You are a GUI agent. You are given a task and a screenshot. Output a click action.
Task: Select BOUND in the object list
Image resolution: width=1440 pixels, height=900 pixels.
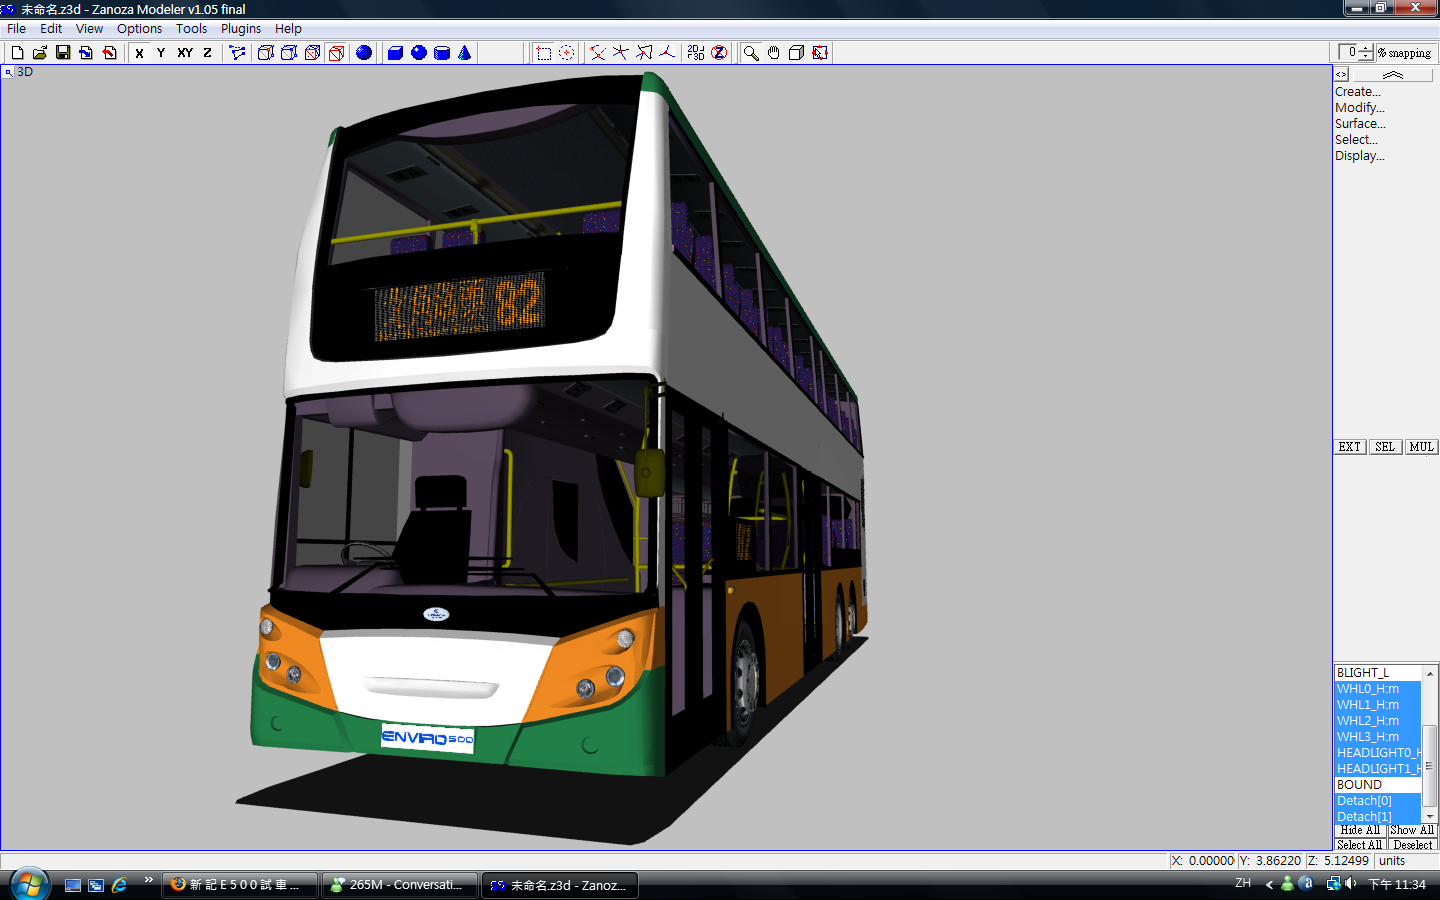coord(1360,785)
